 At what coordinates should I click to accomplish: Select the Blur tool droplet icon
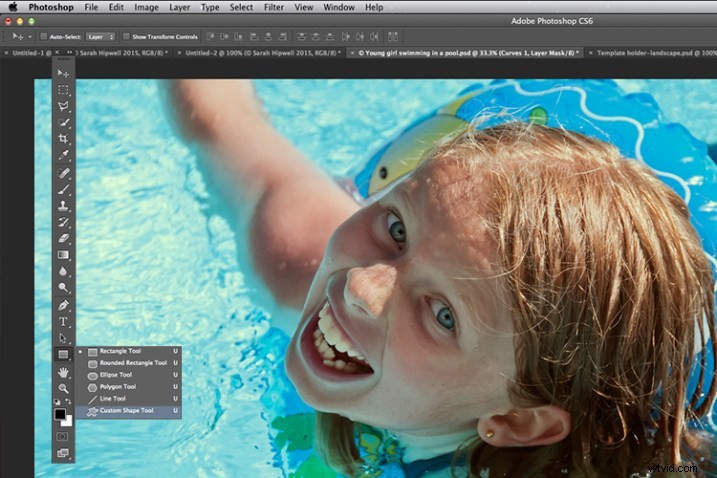point(63,271)
